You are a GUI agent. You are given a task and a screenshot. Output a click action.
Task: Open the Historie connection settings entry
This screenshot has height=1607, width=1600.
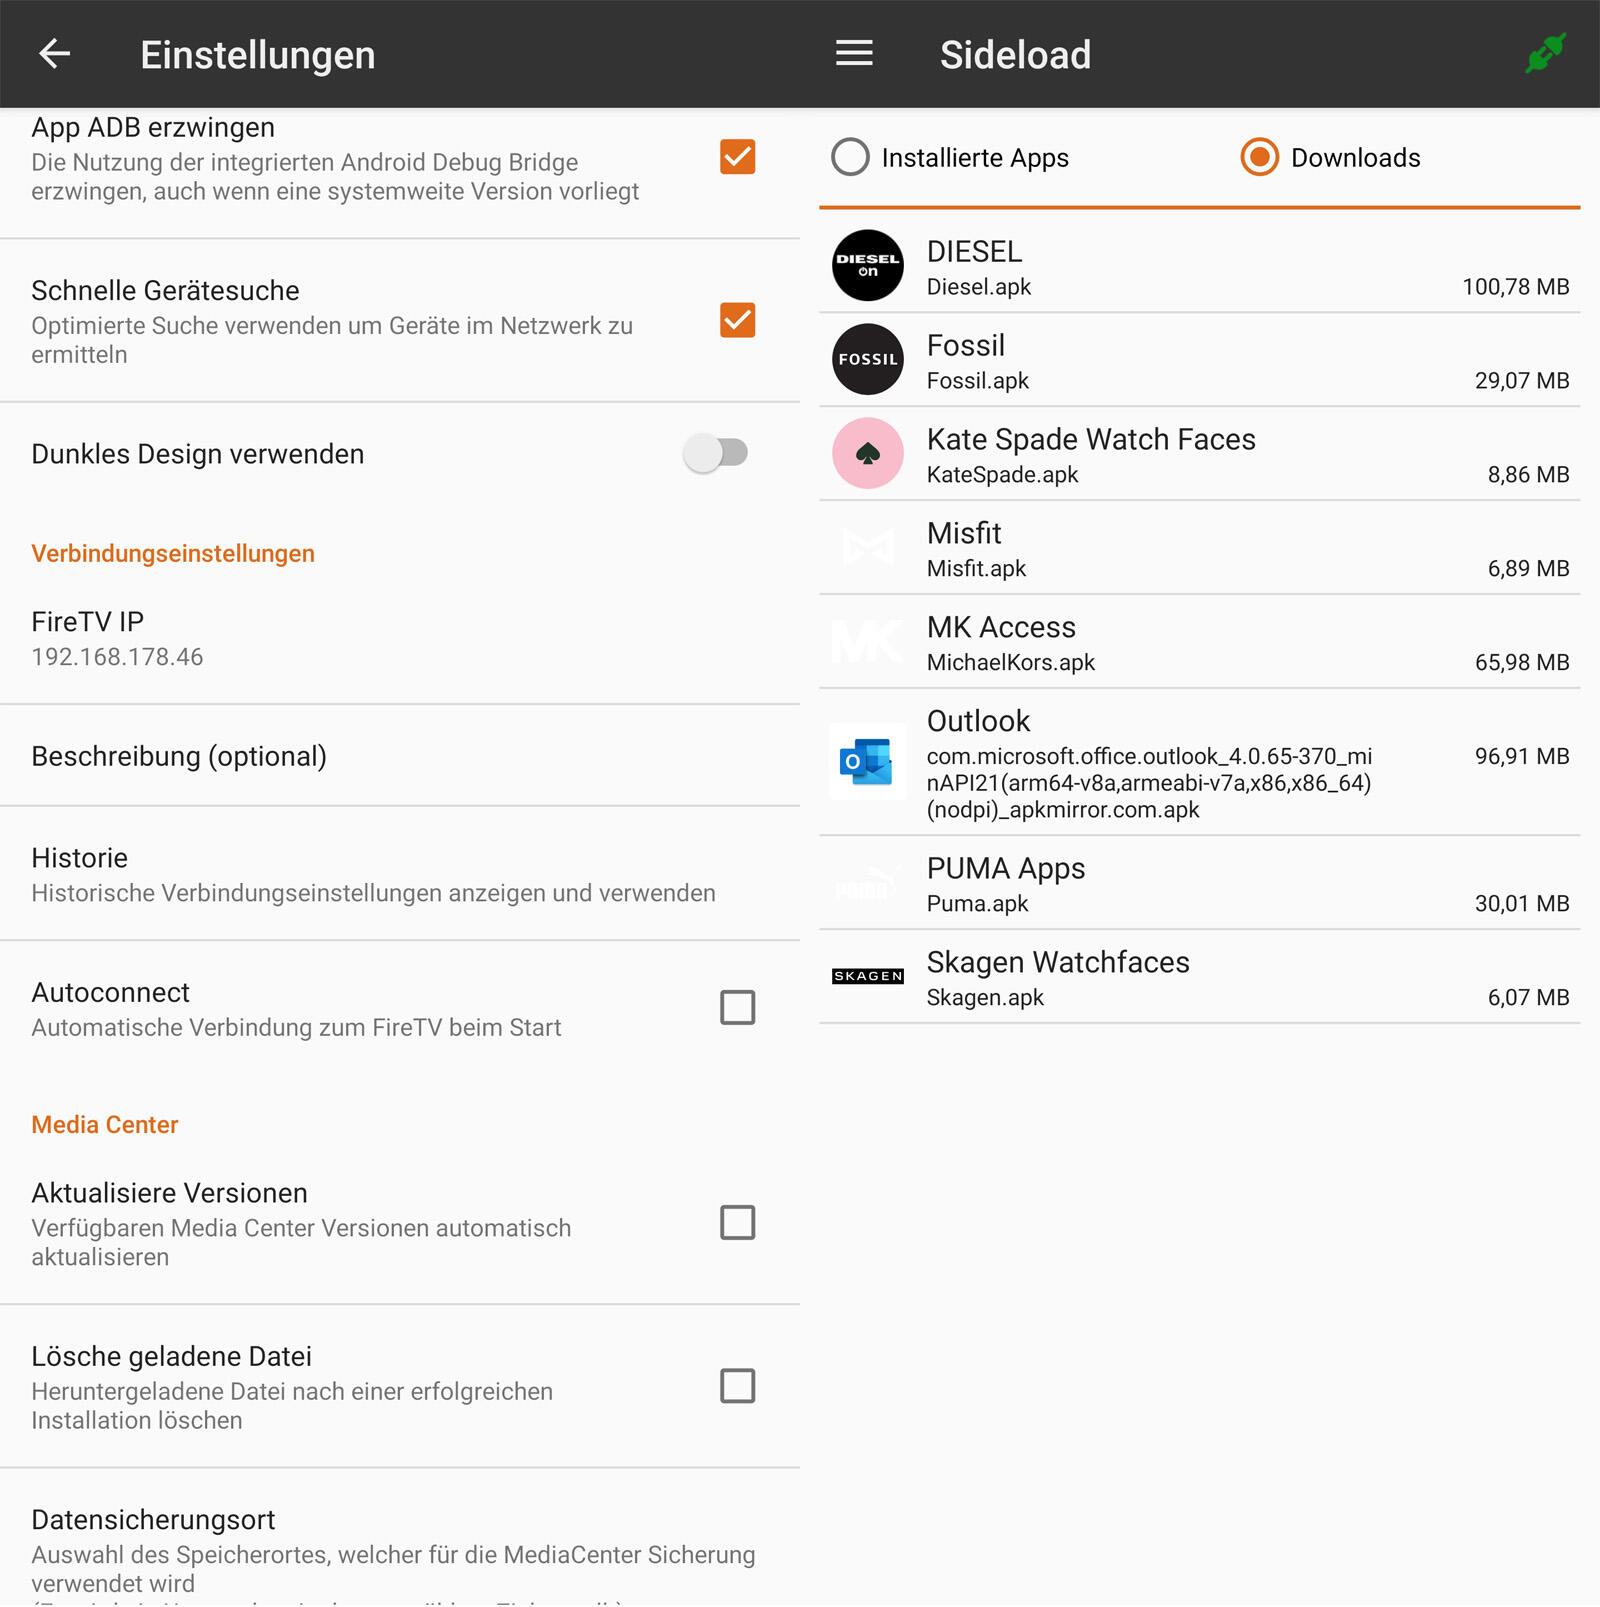(373, 874)
